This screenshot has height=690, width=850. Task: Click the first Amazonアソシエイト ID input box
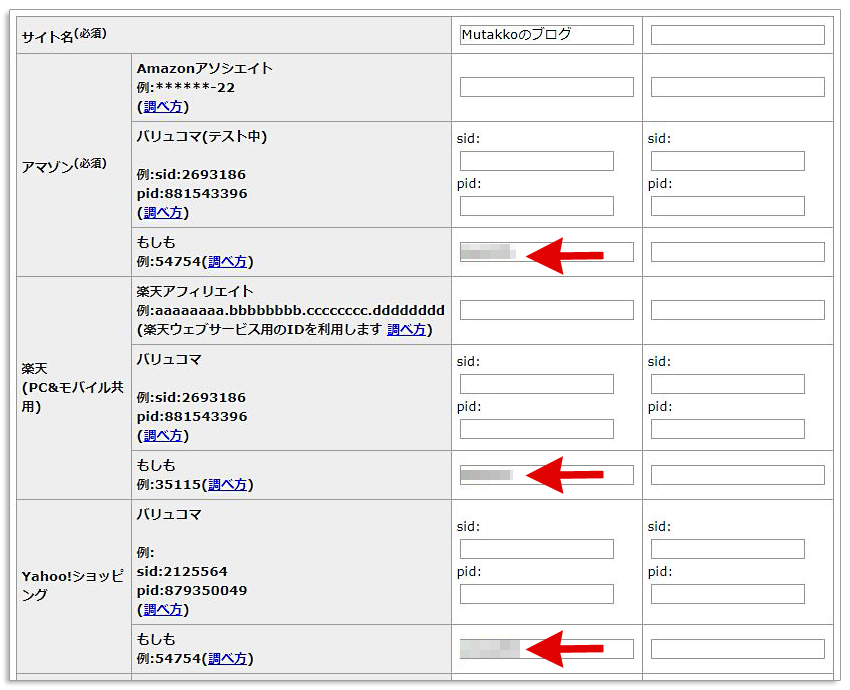pyautogui.click(x=546, y=86)
